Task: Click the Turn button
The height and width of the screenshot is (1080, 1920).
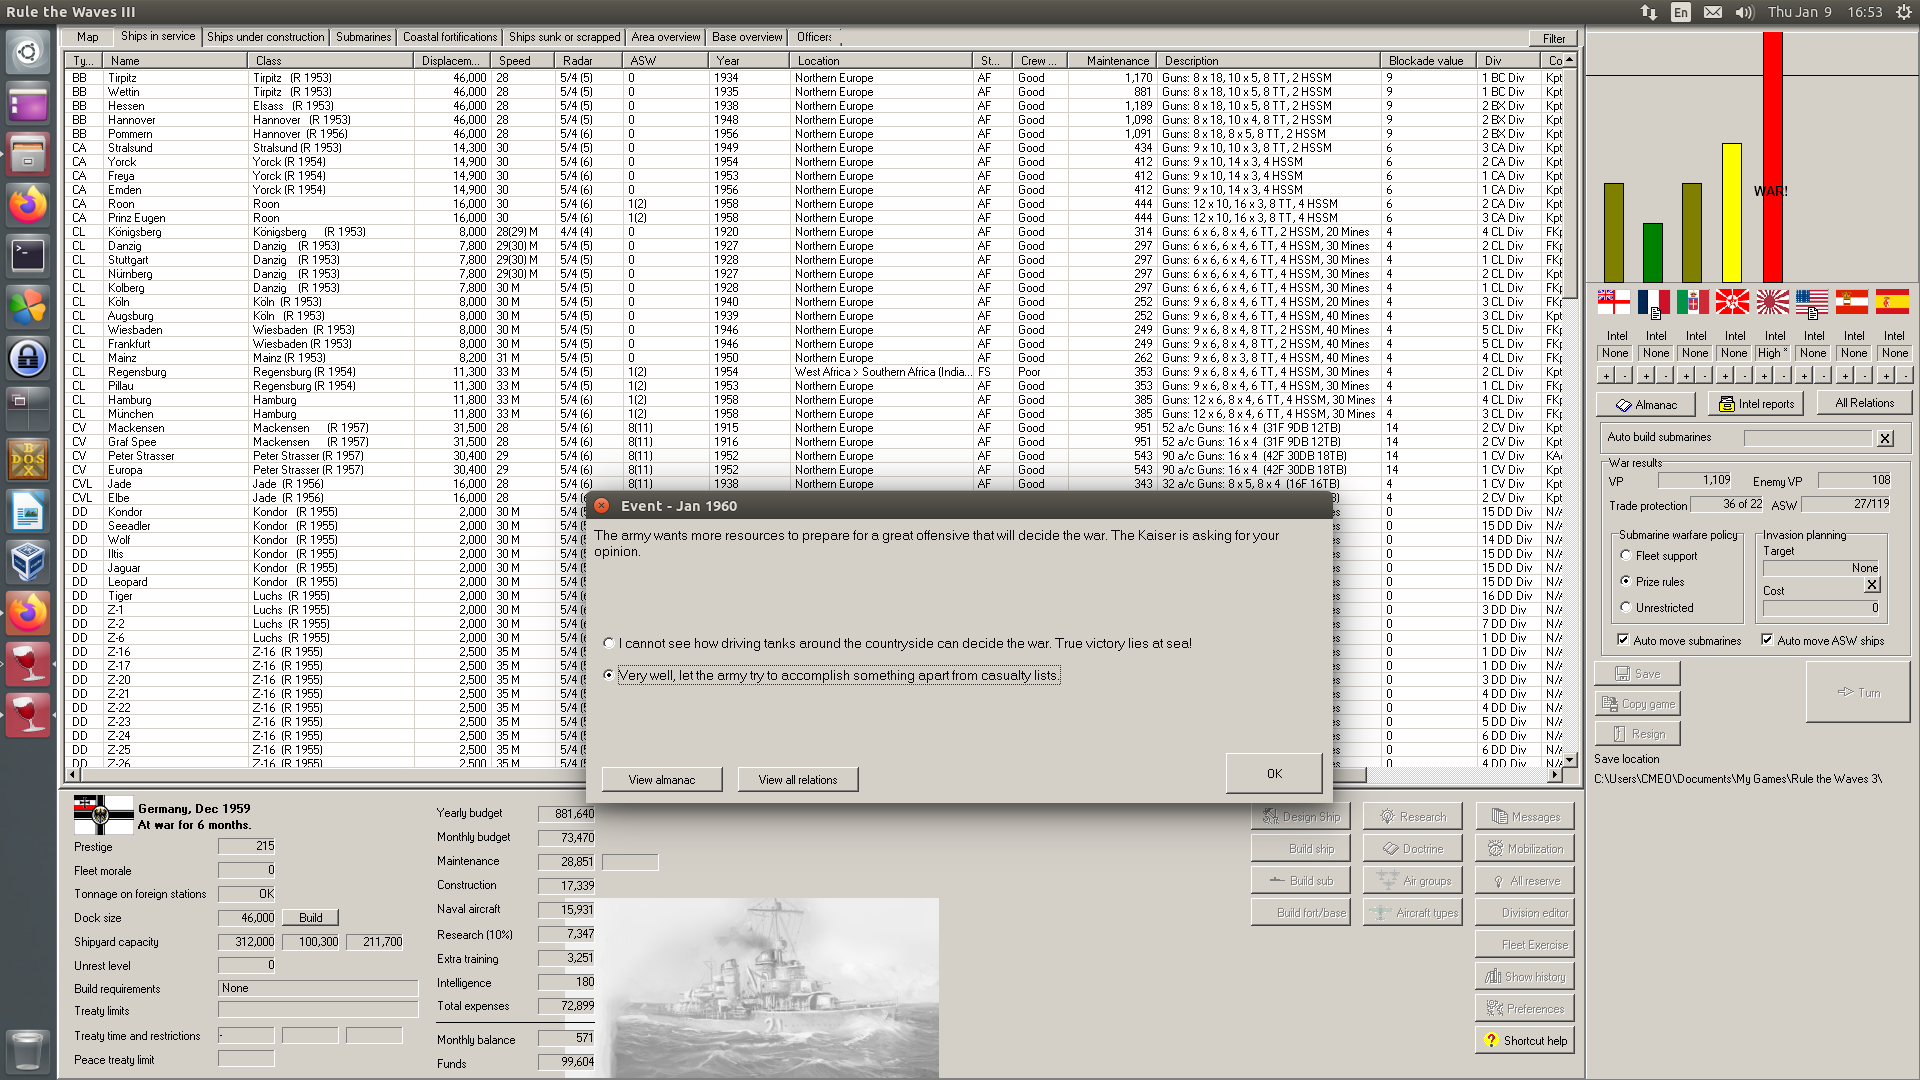Action: 1858,692
